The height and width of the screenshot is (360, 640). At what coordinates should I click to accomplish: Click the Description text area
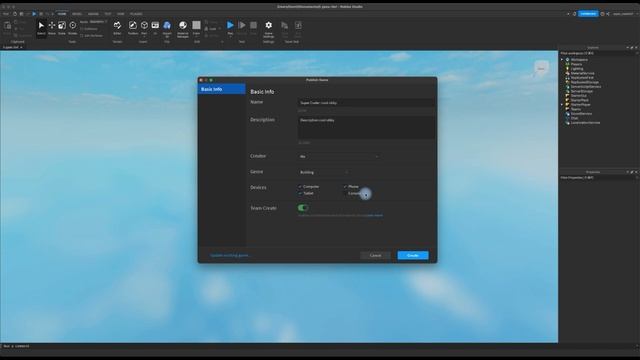pyautogui.click(x=366, y=127)
